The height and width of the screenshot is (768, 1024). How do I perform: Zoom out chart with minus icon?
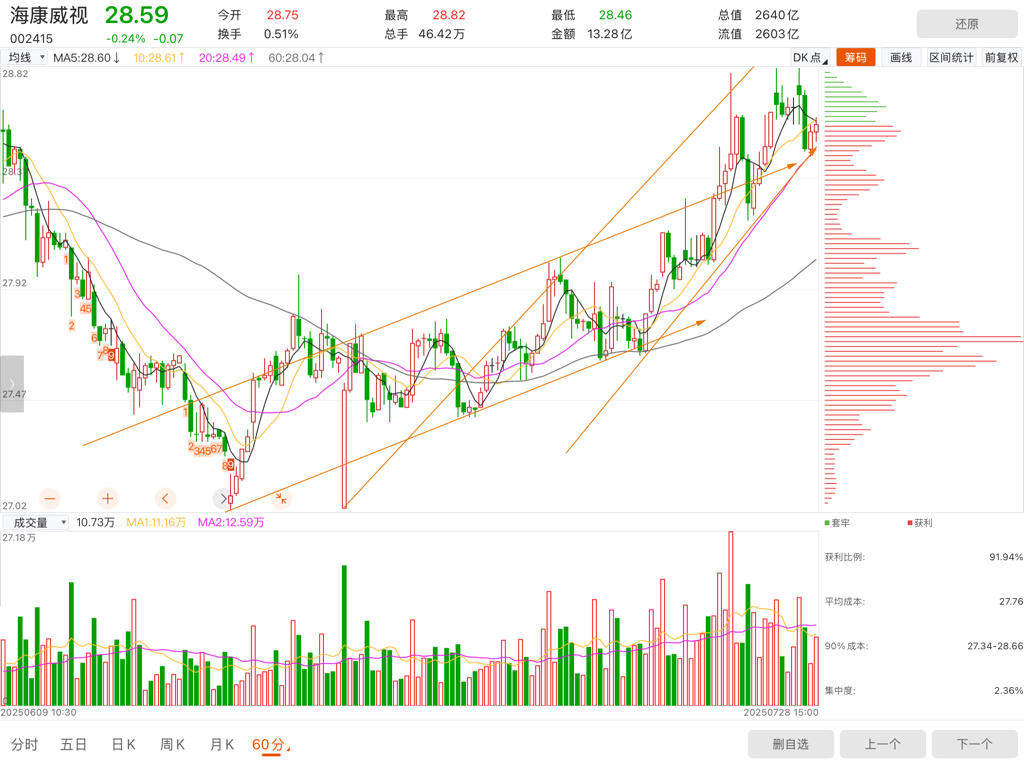point(50,499)
